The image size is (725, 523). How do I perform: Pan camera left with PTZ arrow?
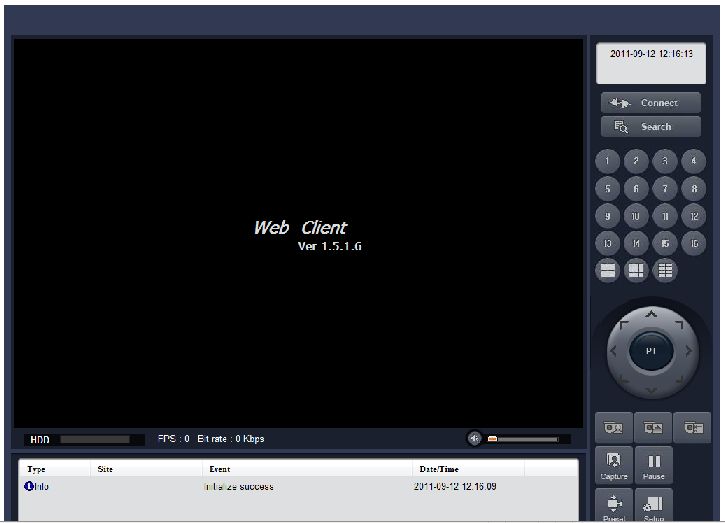coord(614,351)
